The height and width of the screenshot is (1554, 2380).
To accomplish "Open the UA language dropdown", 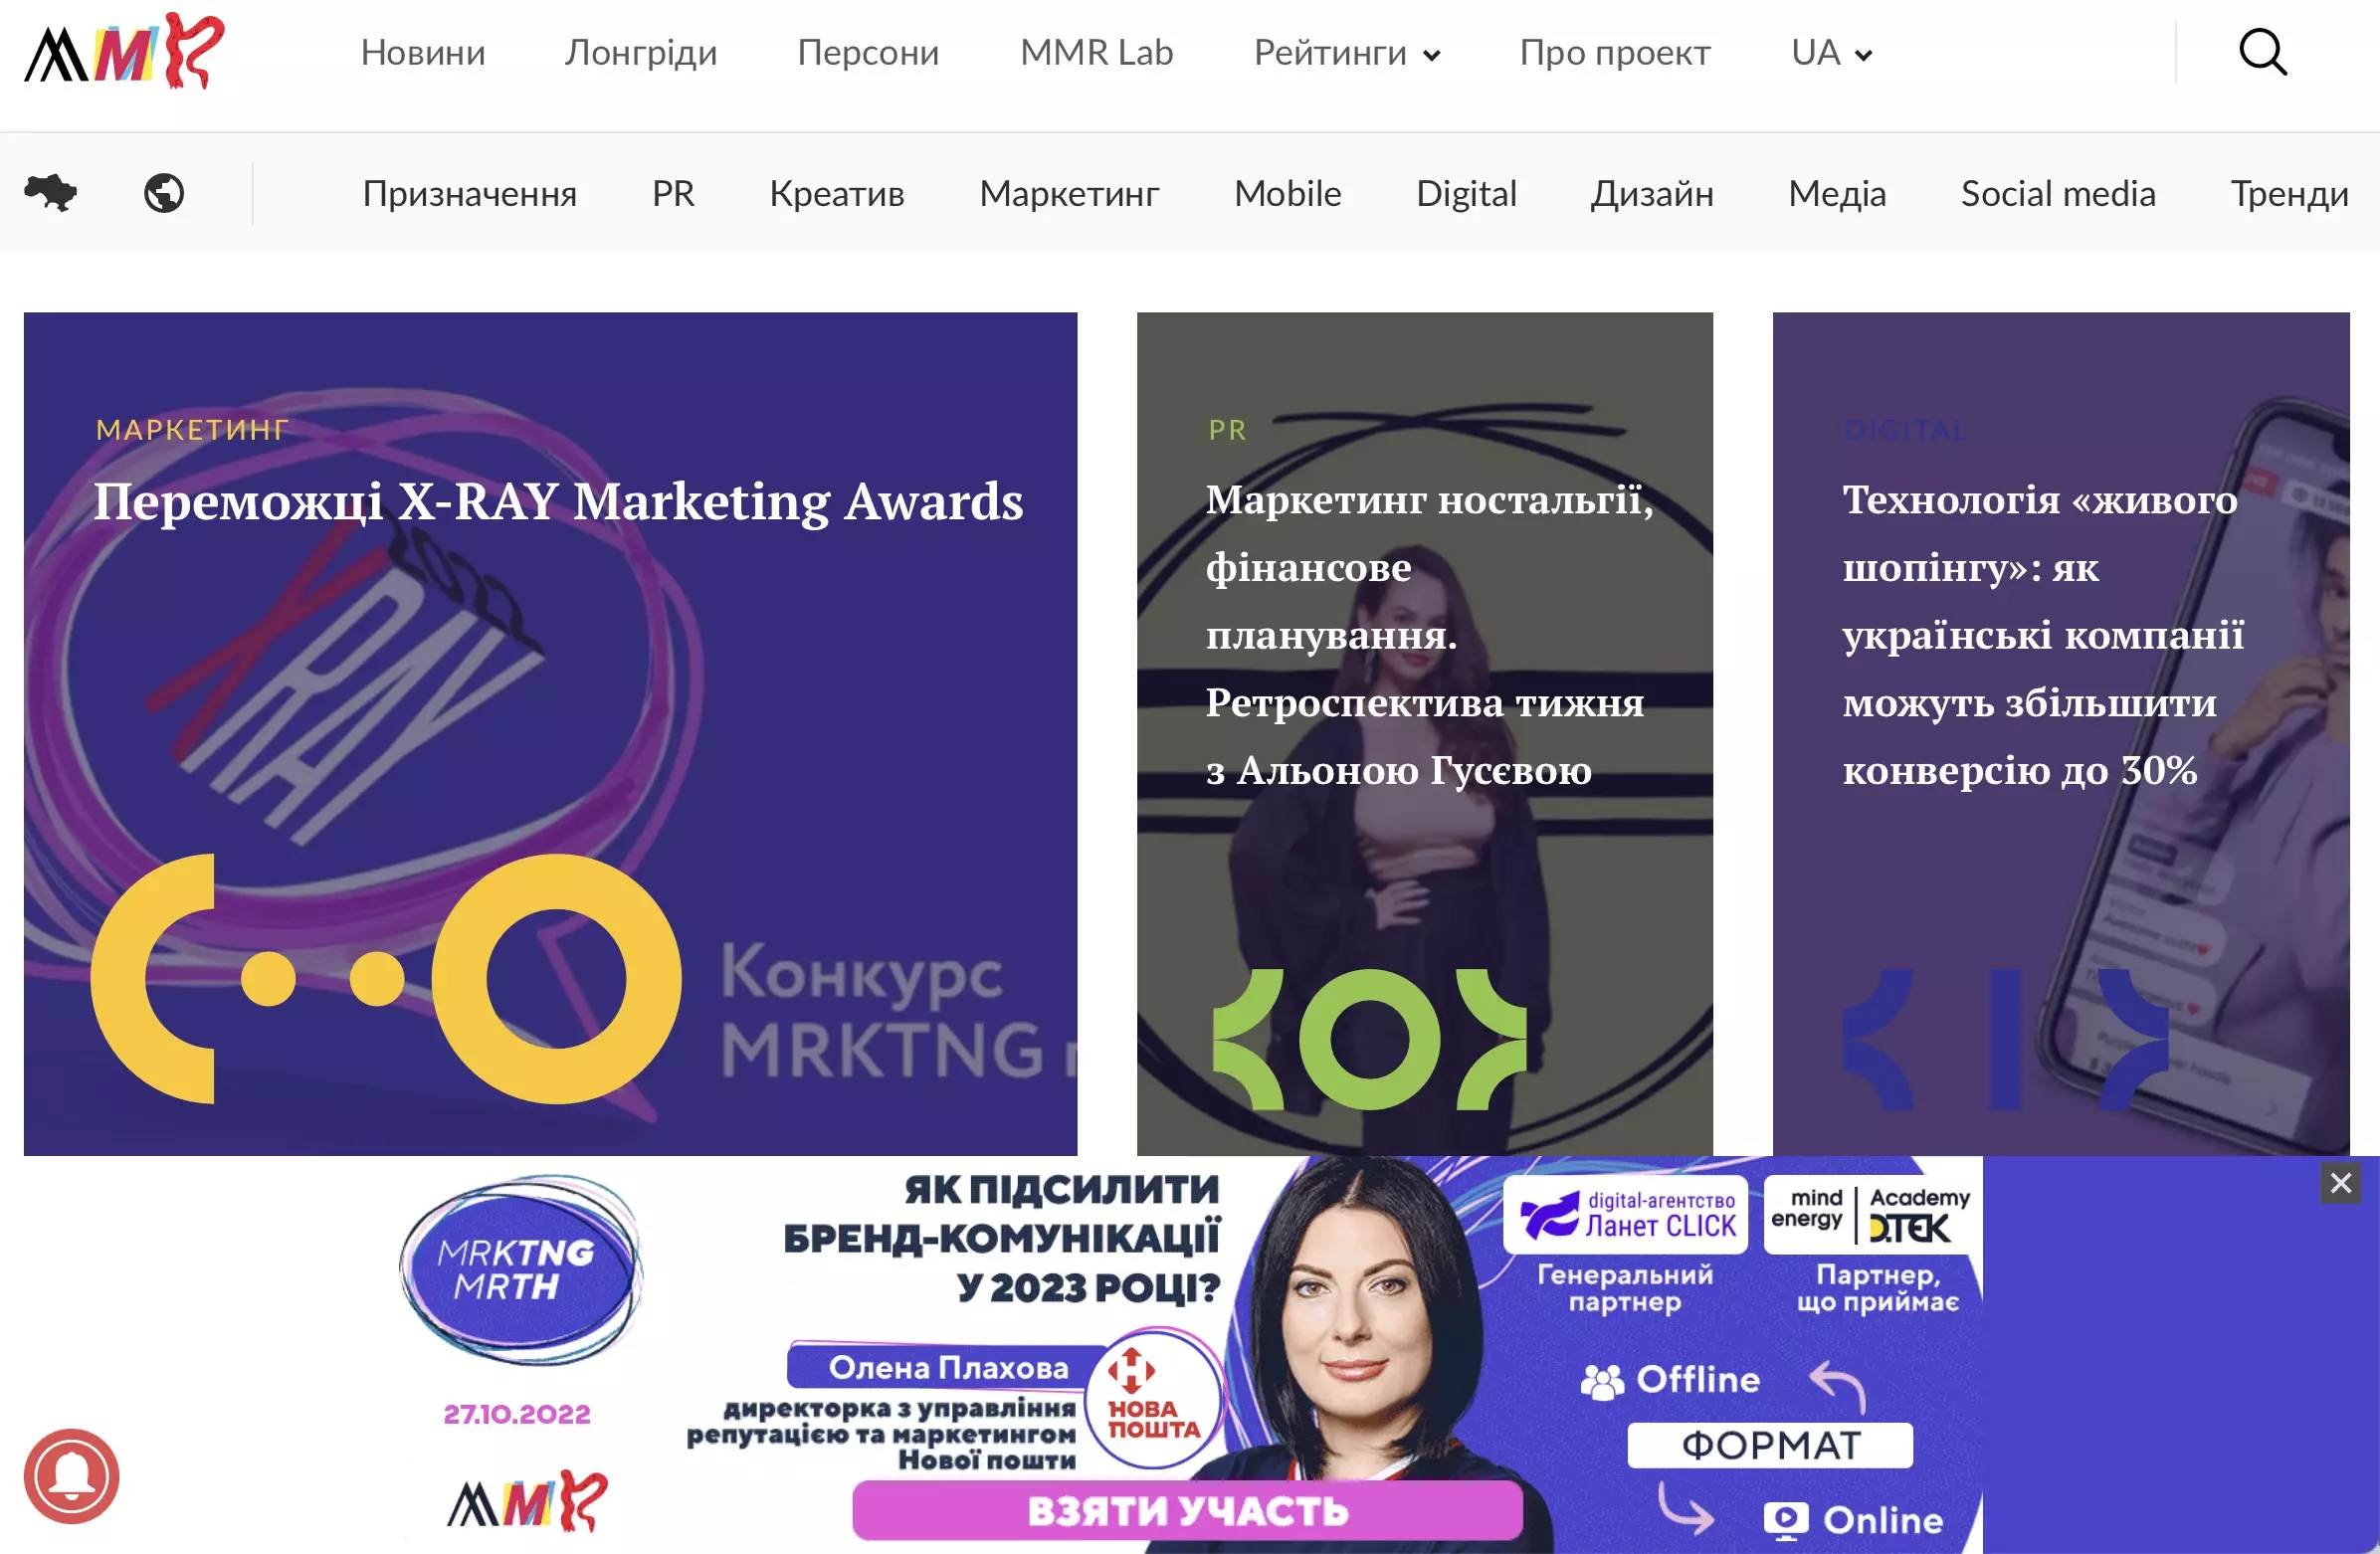I will [x=1832, y=52].
